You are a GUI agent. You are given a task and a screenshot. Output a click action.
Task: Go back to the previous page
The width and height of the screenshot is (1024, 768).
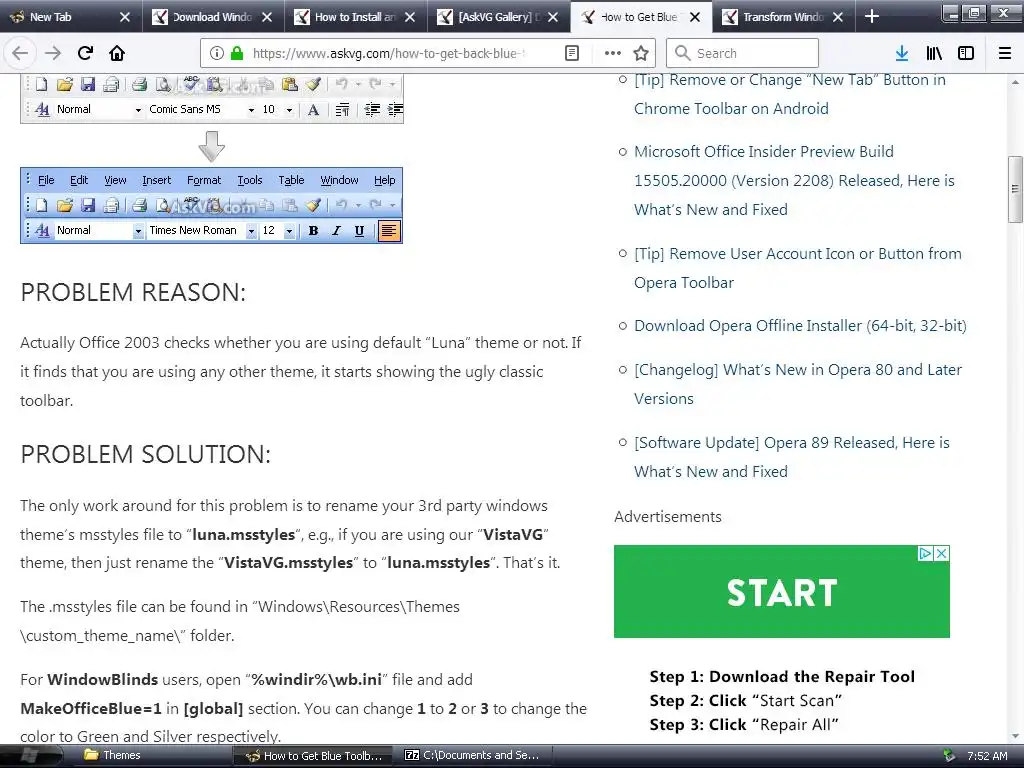[20, 54]
